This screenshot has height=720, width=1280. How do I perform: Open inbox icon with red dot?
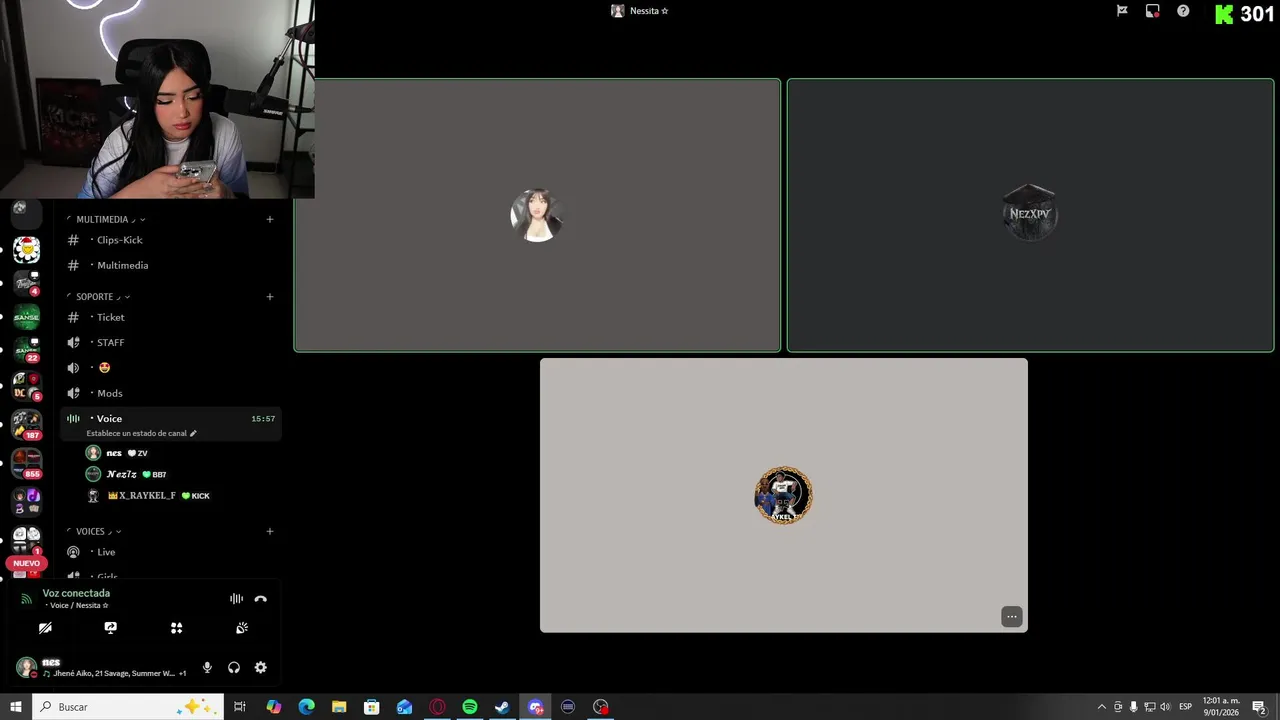pos(1153,11)
